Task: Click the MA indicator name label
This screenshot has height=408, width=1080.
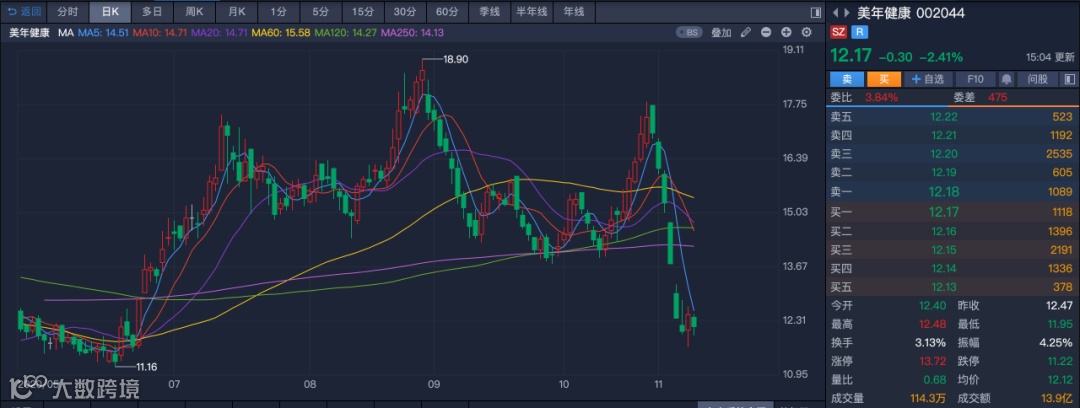Action: pyautogui.click(x=65, y=32)
